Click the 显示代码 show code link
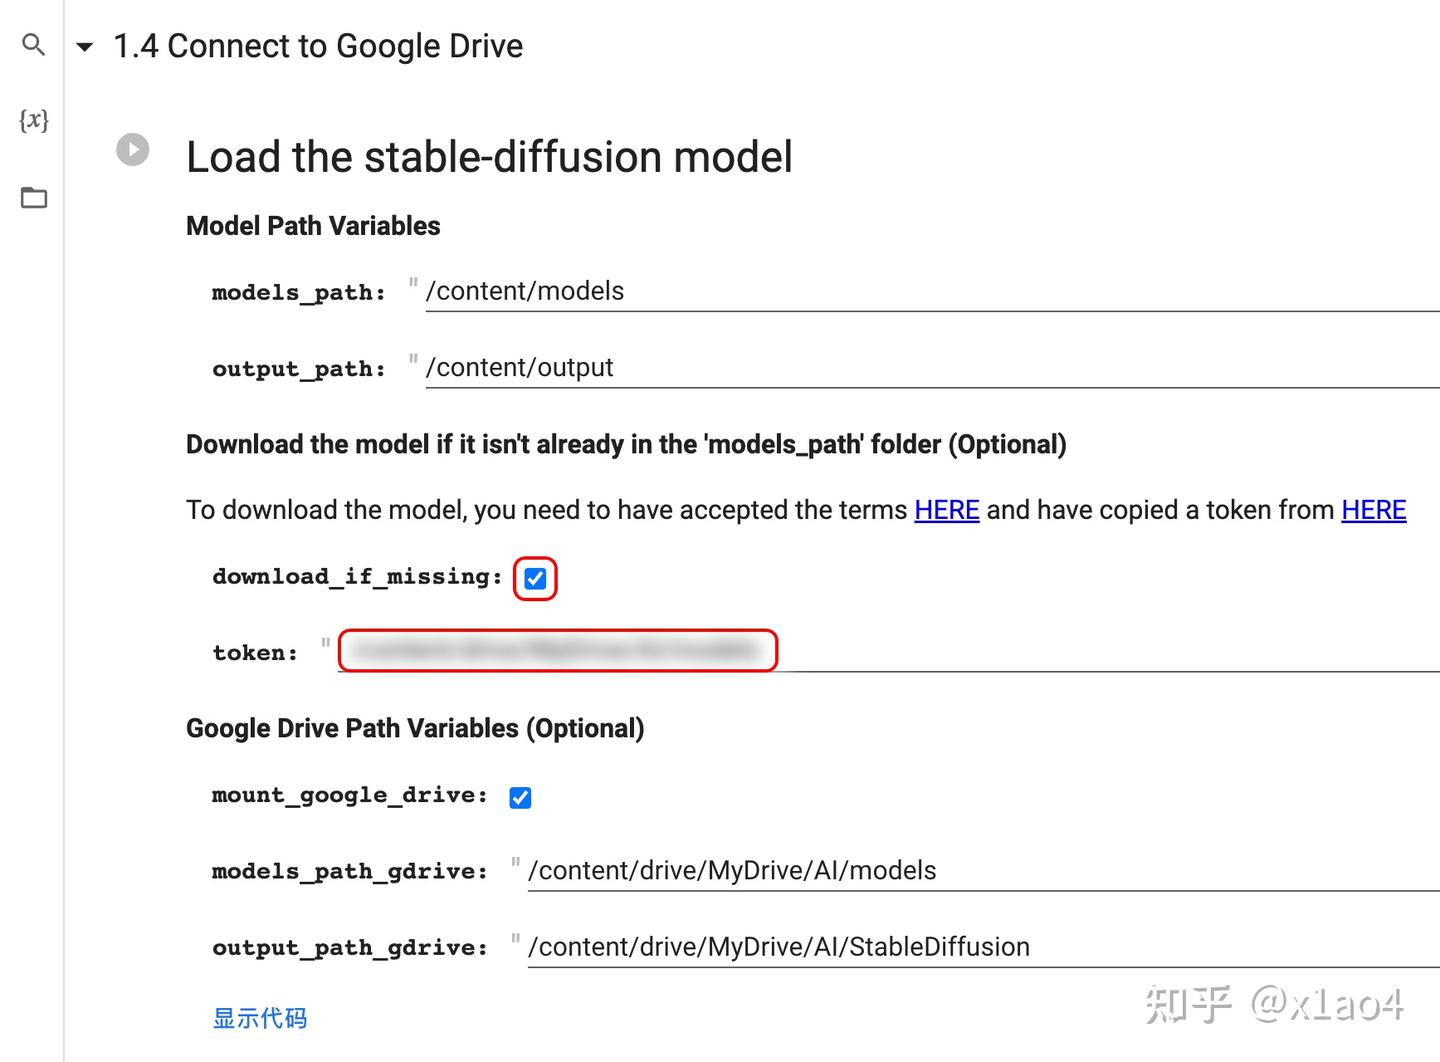The image size is (1440, 1062). tap(260, 1018)
